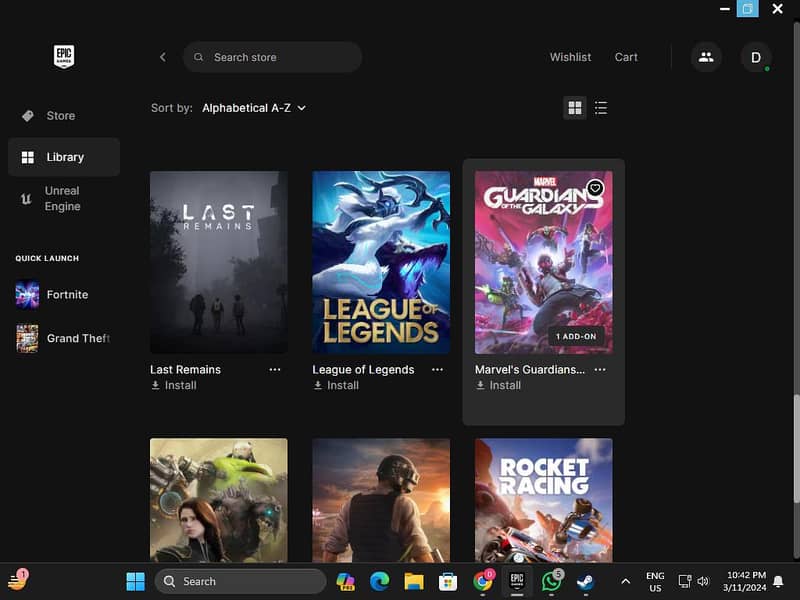Image resolution: width=800 pixels, height=600 pixels.
Task: Open the Cart
Action: point(627,57)
